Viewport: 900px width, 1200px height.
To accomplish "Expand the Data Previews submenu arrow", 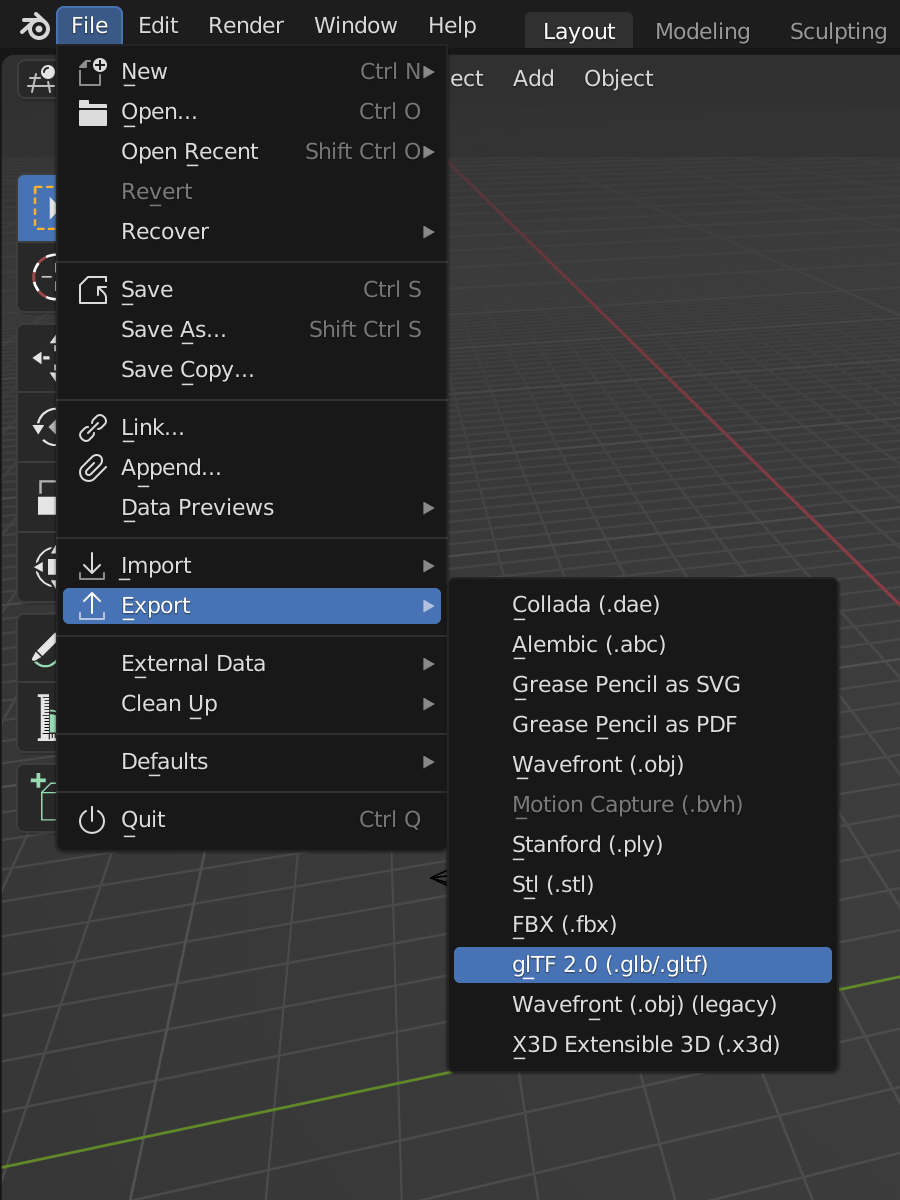I will [x=429, y=508].
